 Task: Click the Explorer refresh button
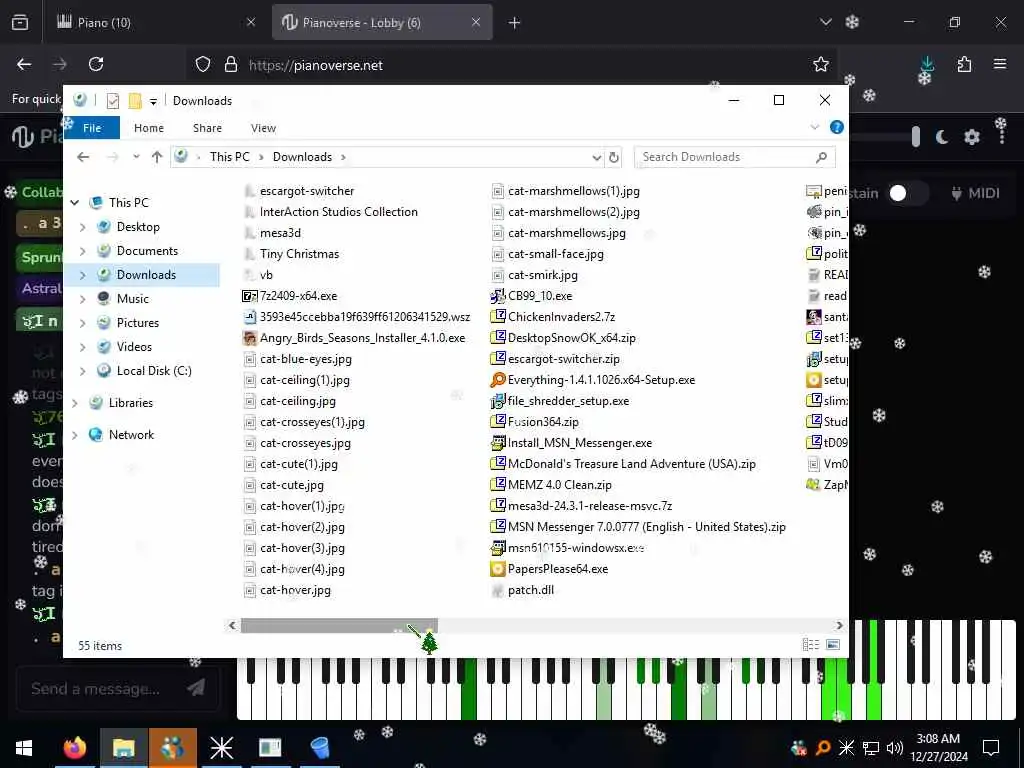614,157
